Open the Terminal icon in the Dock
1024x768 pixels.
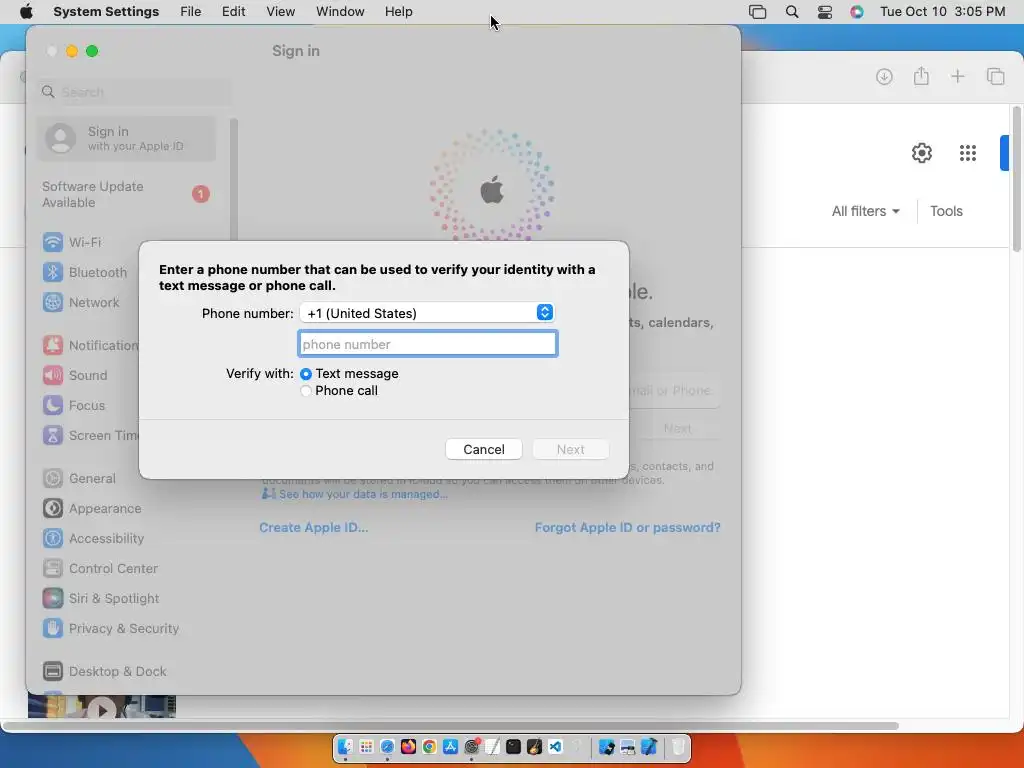coord(513,747)
